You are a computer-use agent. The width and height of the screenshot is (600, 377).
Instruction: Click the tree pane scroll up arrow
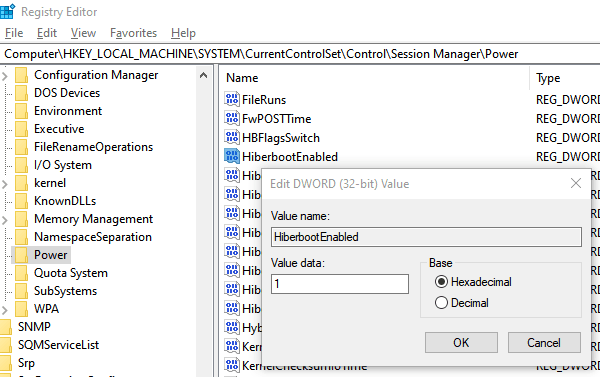[x=204, y=75]
